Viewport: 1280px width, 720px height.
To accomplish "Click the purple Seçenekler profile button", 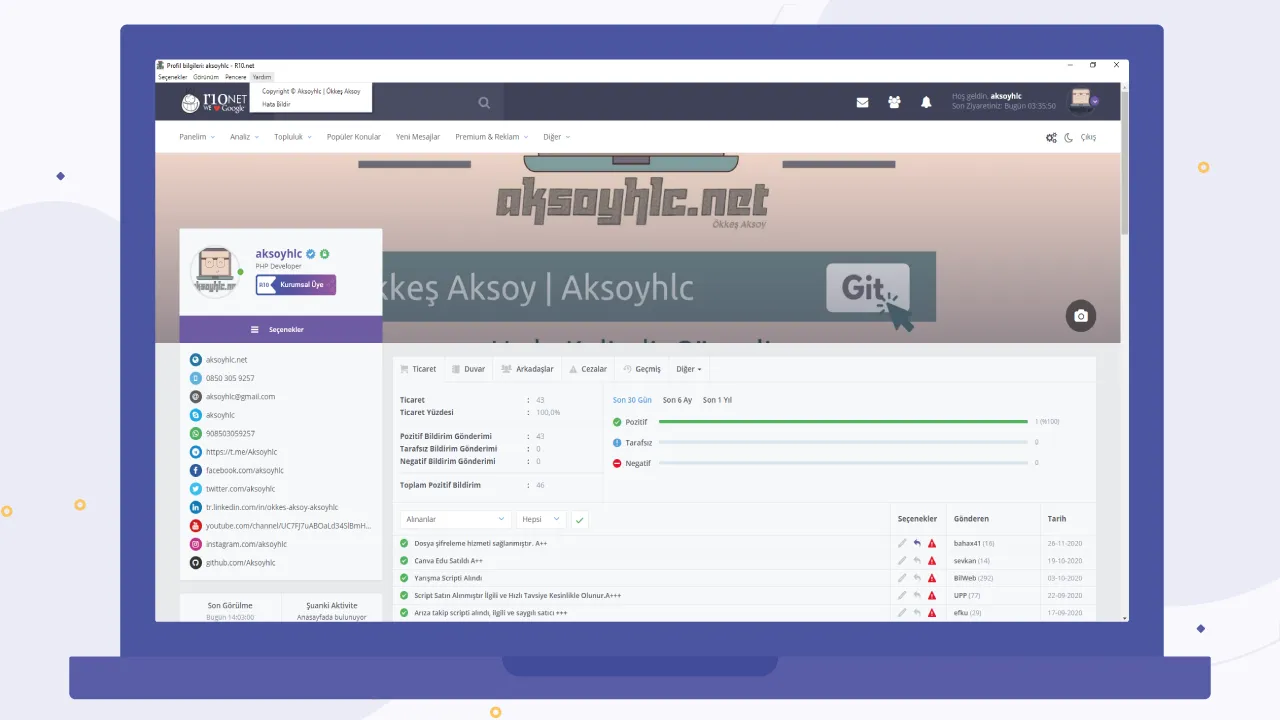I will point(280,329).
